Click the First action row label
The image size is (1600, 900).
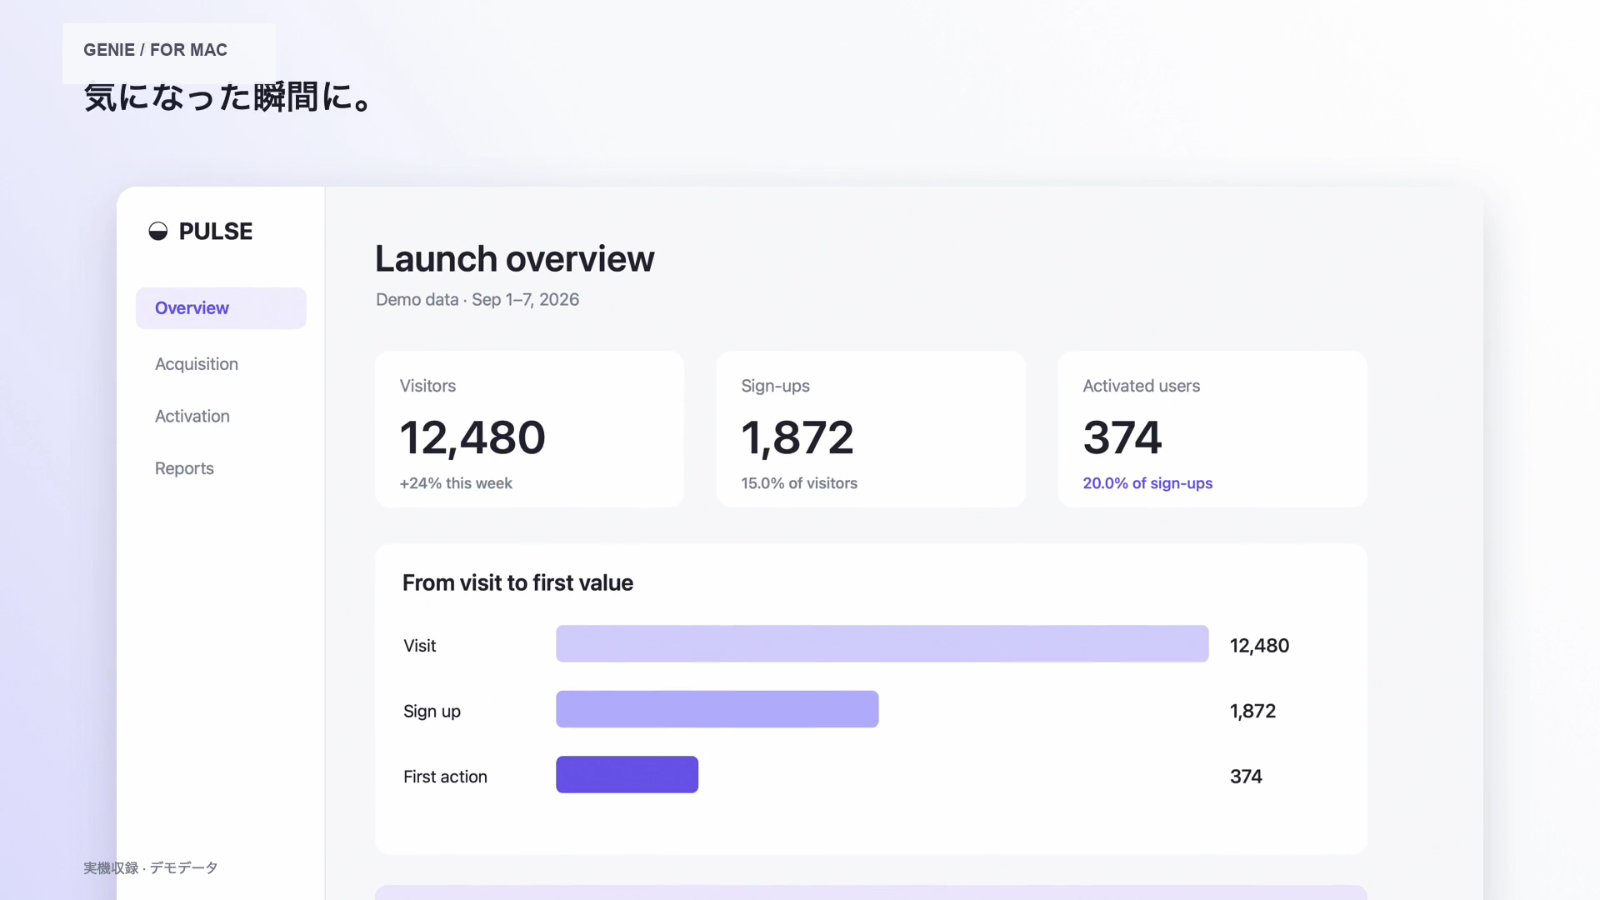click(x=445, y=777)
